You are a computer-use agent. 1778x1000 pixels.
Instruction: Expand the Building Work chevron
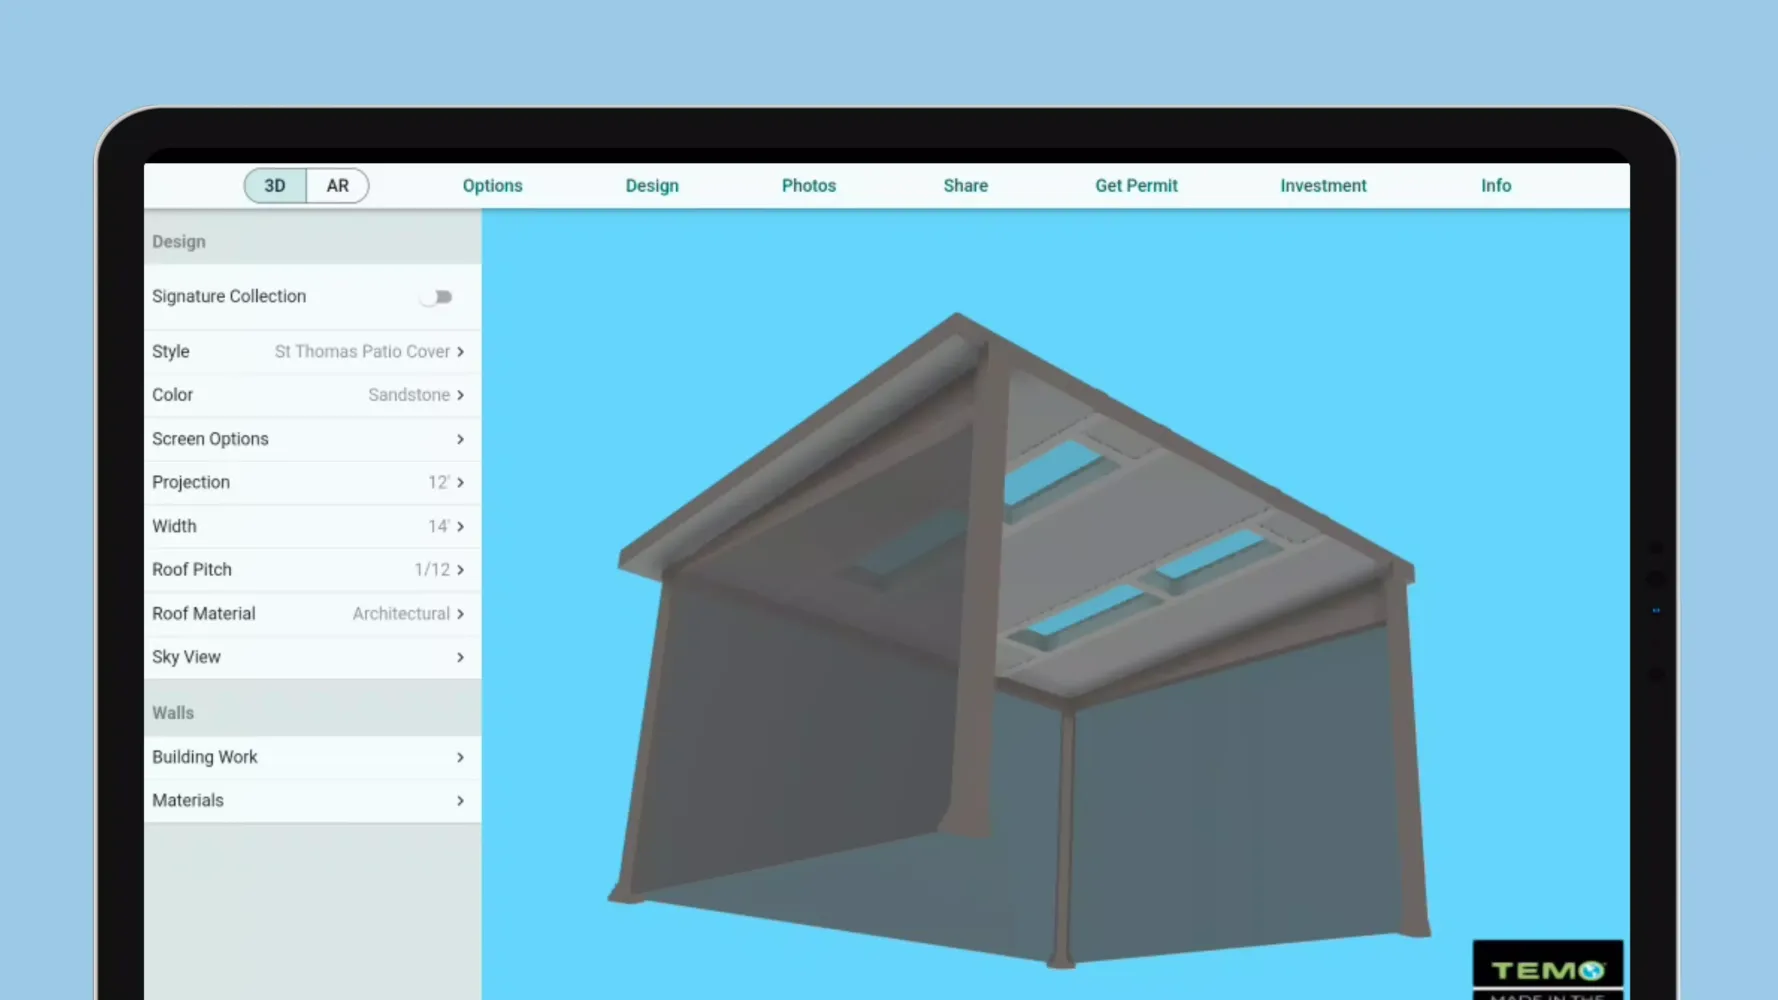460,757
